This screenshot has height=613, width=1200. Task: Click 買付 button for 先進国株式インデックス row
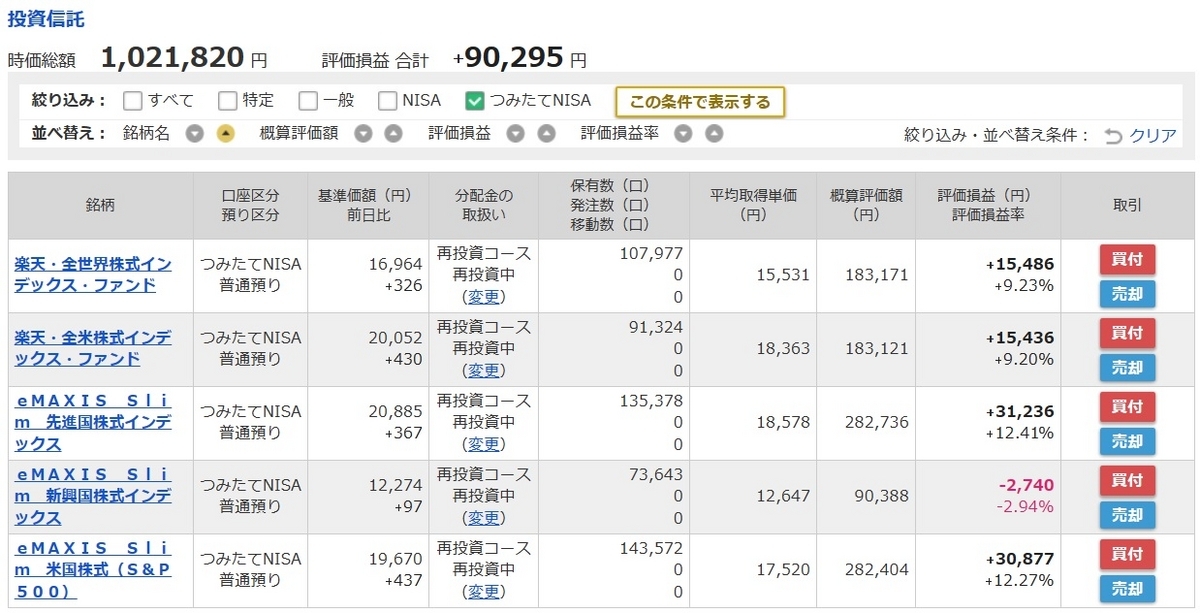point(1127,407)
